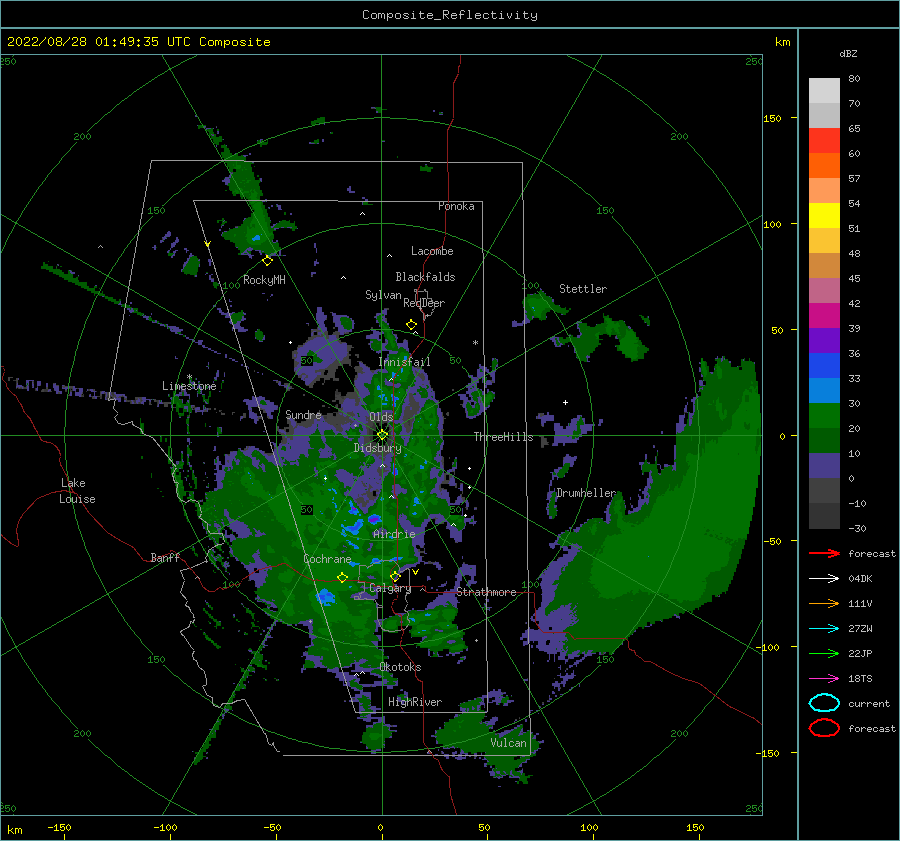The width and height of the screenshot is (900, 841).
Task: Click the white 04DK arrow icon
Action: (x=824, y=579)
